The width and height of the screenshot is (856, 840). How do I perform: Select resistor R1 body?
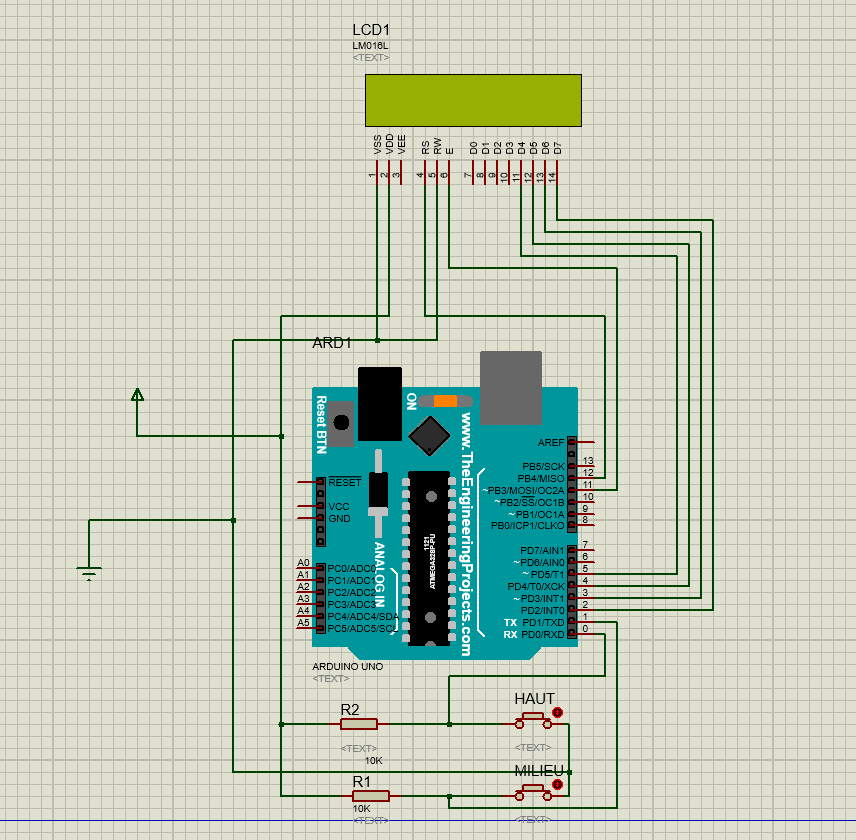coord(371,796)
